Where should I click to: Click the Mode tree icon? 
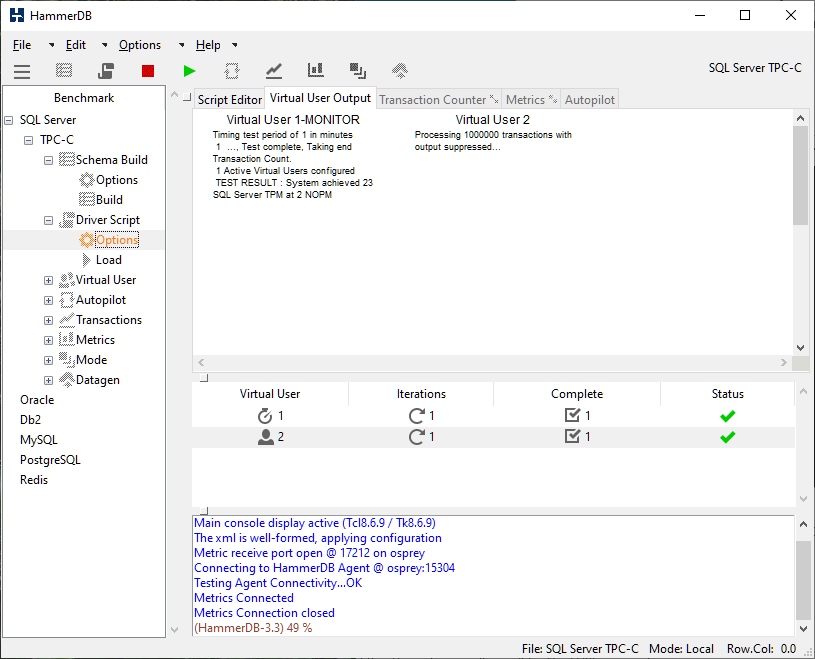(x=67, y=360)
